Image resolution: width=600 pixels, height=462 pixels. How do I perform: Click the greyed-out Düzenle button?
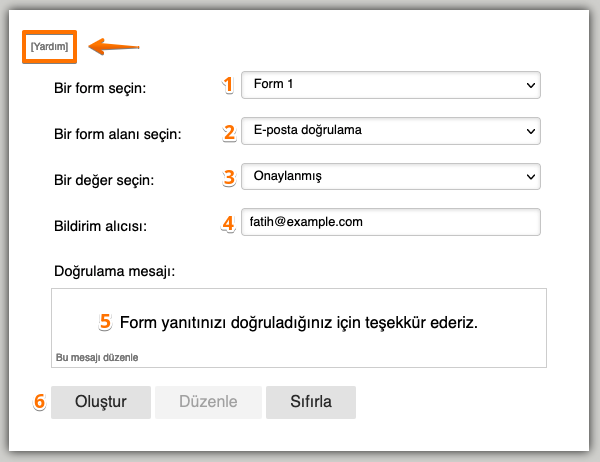pyautogui.click(x=208, y=402)
